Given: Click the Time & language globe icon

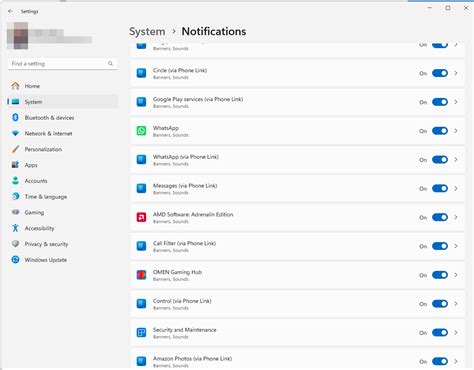Looking at the screenshot, I should click(x=15, y=196).
